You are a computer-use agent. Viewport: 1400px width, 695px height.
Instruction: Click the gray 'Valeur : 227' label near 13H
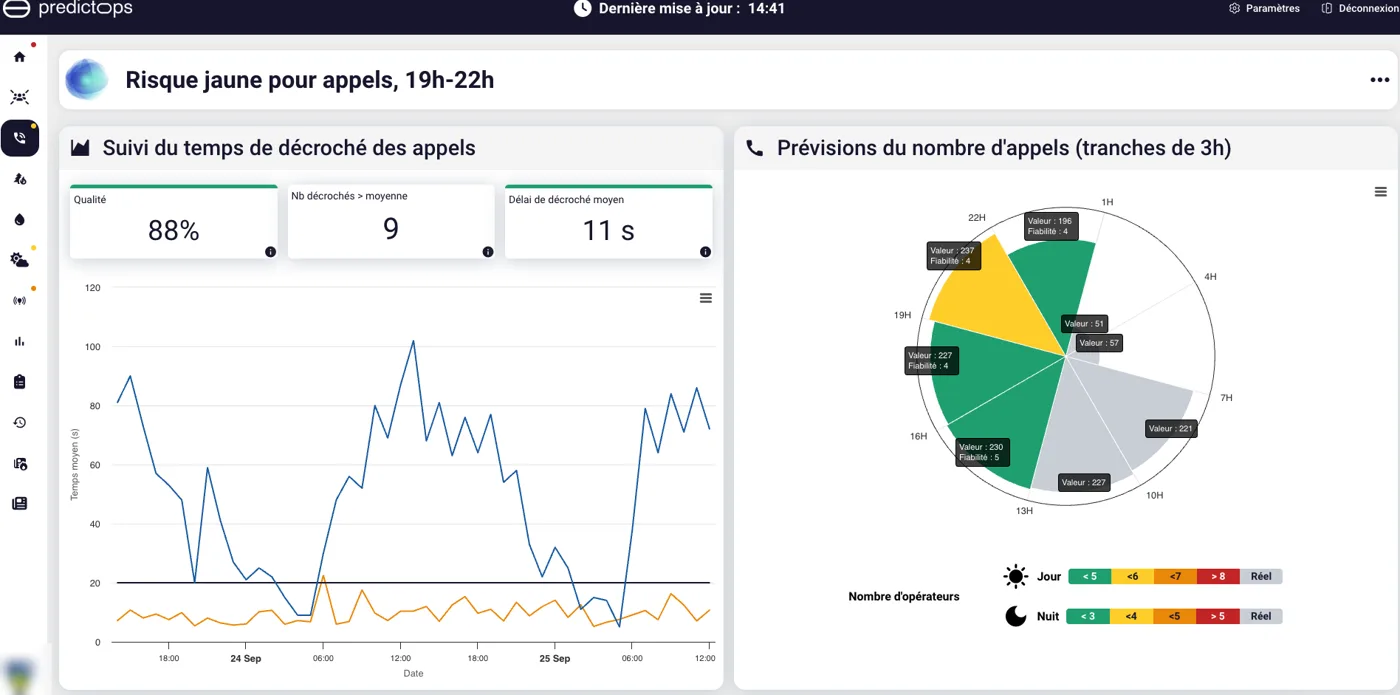(x=1084, y=482)
